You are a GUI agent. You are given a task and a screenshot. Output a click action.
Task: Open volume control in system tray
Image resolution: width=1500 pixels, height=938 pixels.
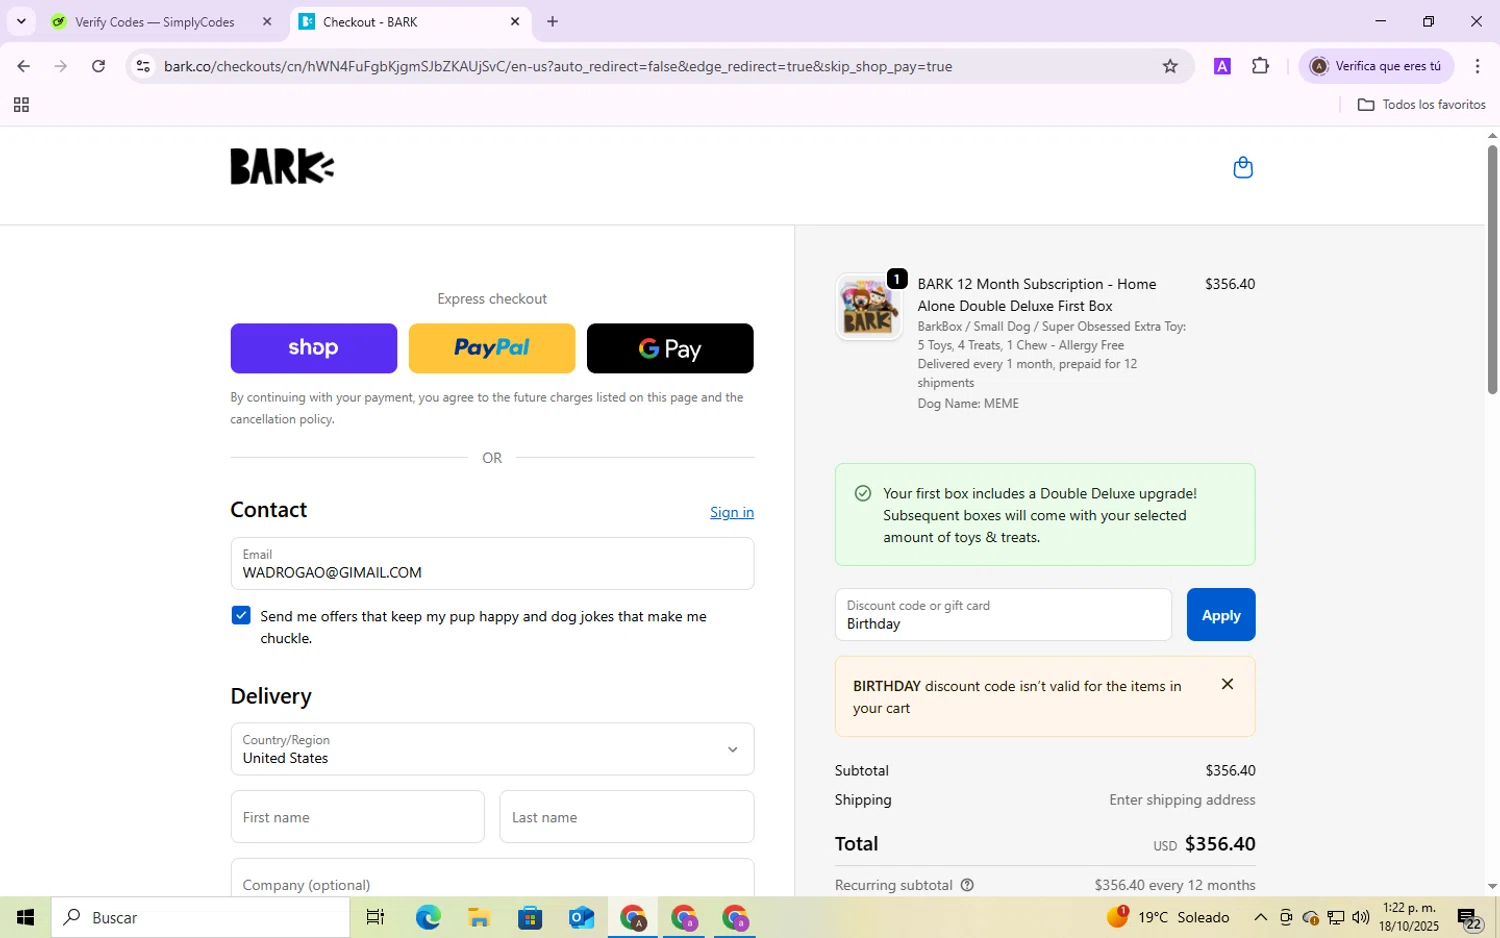(1360, 917)
